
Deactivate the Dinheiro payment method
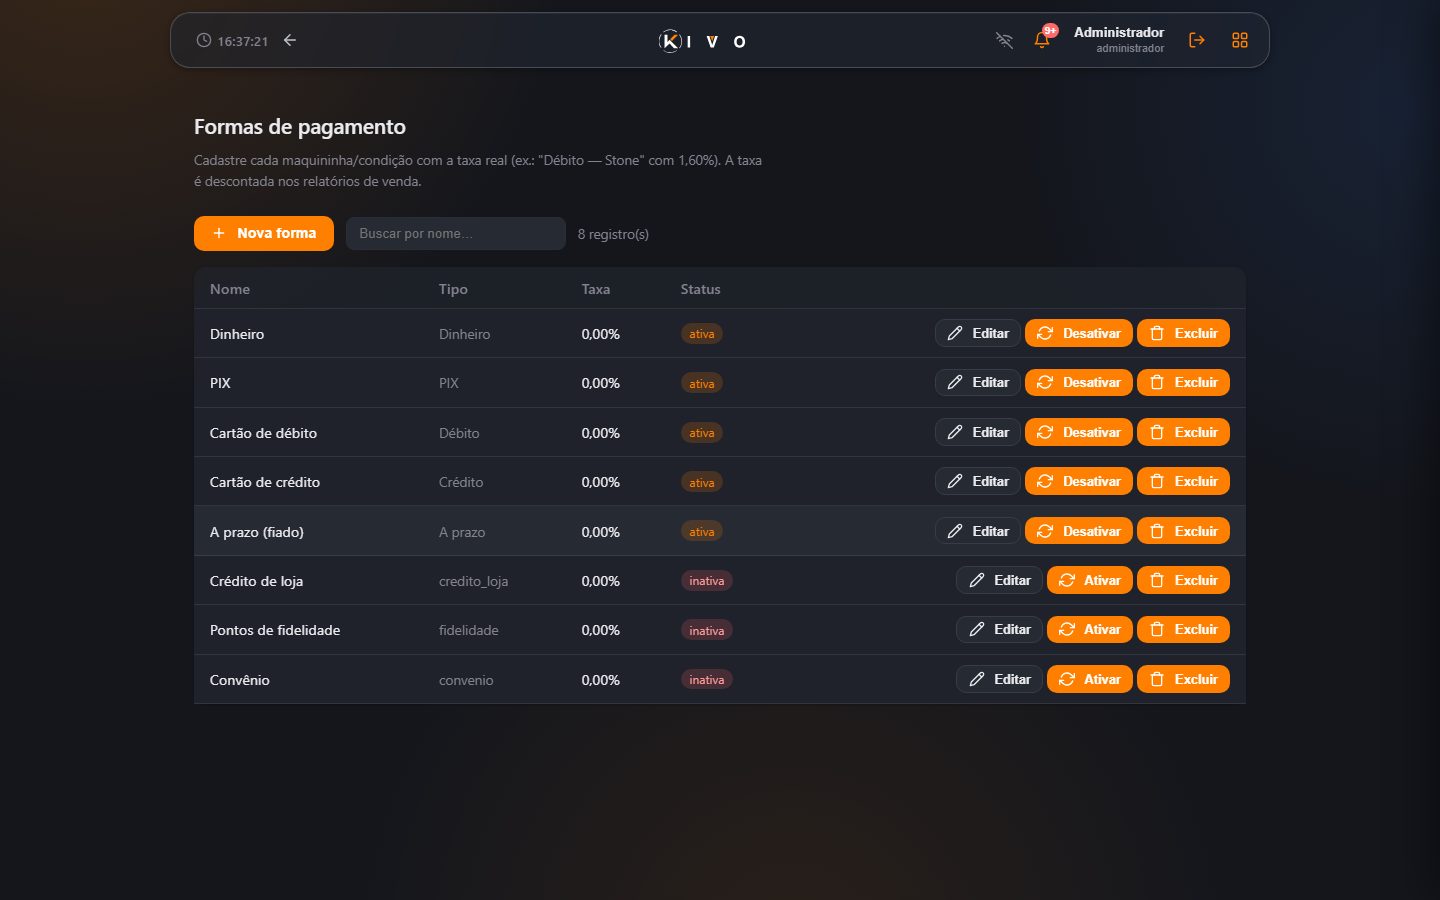[1079, 333]
